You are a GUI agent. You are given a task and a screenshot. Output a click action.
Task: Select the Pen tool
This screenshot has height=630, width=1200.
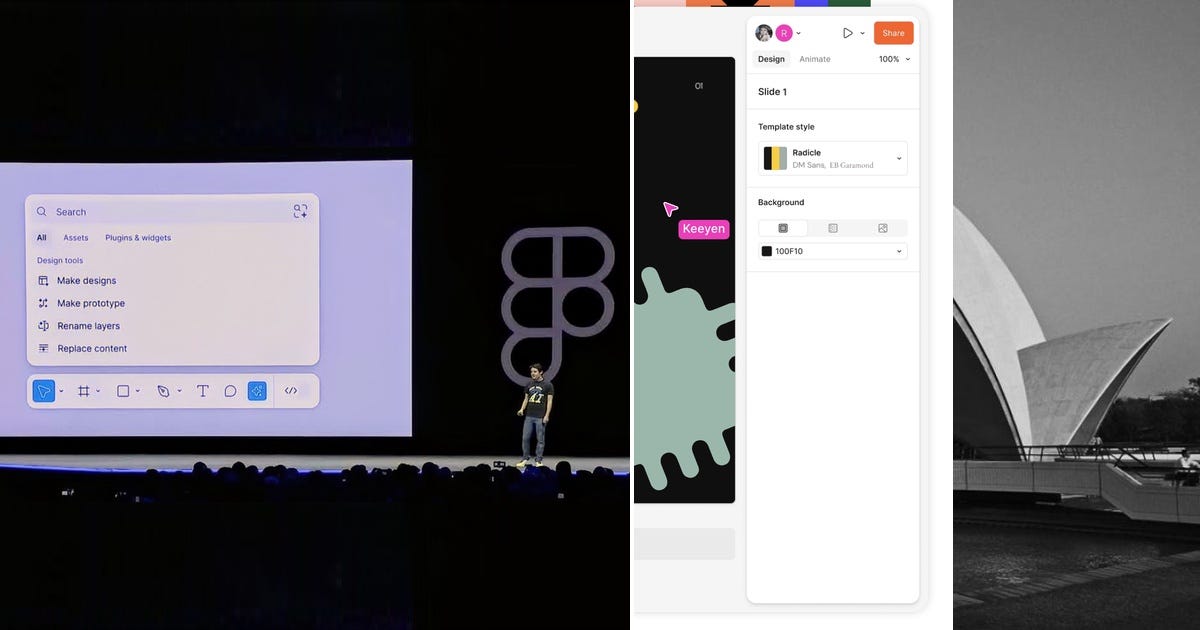tap(162, 391)
